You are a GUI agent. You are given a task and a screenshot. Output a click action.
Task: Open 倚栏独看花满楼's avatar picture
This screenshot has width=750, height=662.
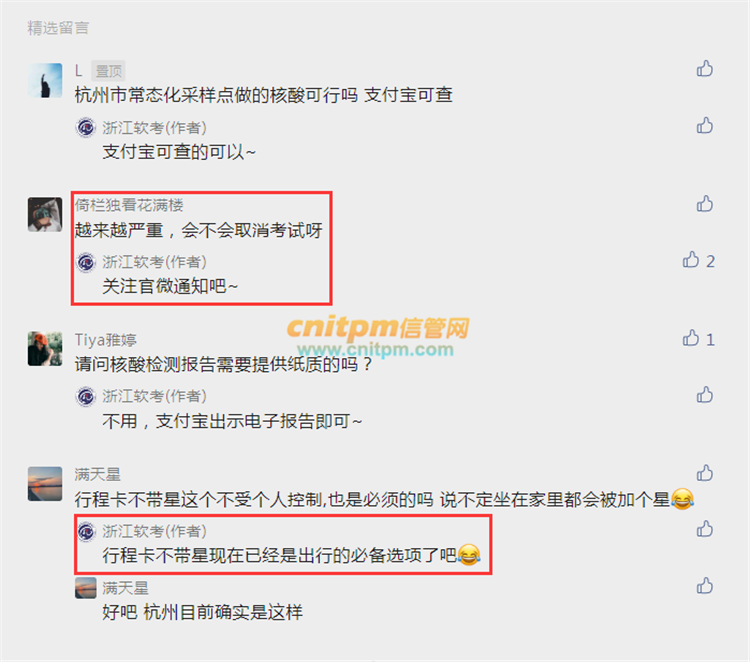coord(45,215)
